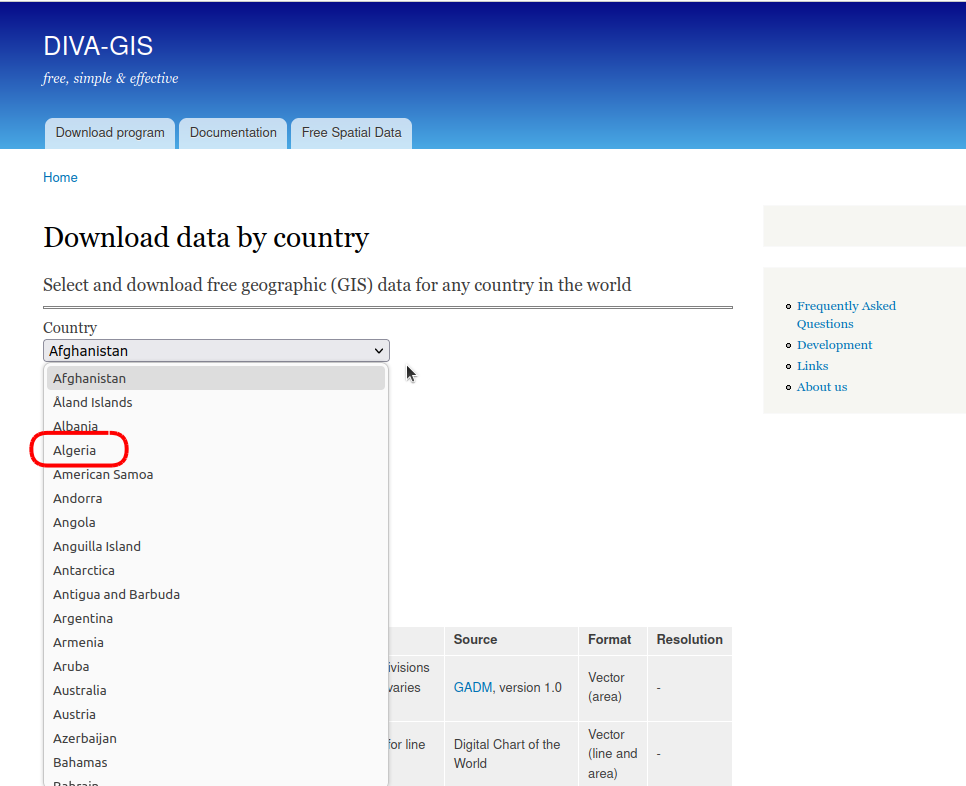966x786 pixels.
Task: Choose Antigua and Barbuda from the list
Action: (216, 594)
